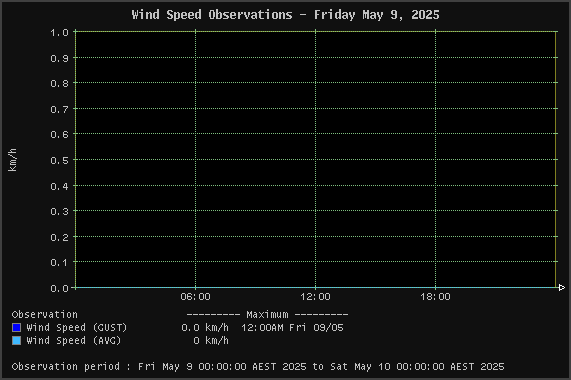Viewport: 571px width, 380px height.
Task: Click the arrow at the x-axis end
Action: [x=562, y=288]
